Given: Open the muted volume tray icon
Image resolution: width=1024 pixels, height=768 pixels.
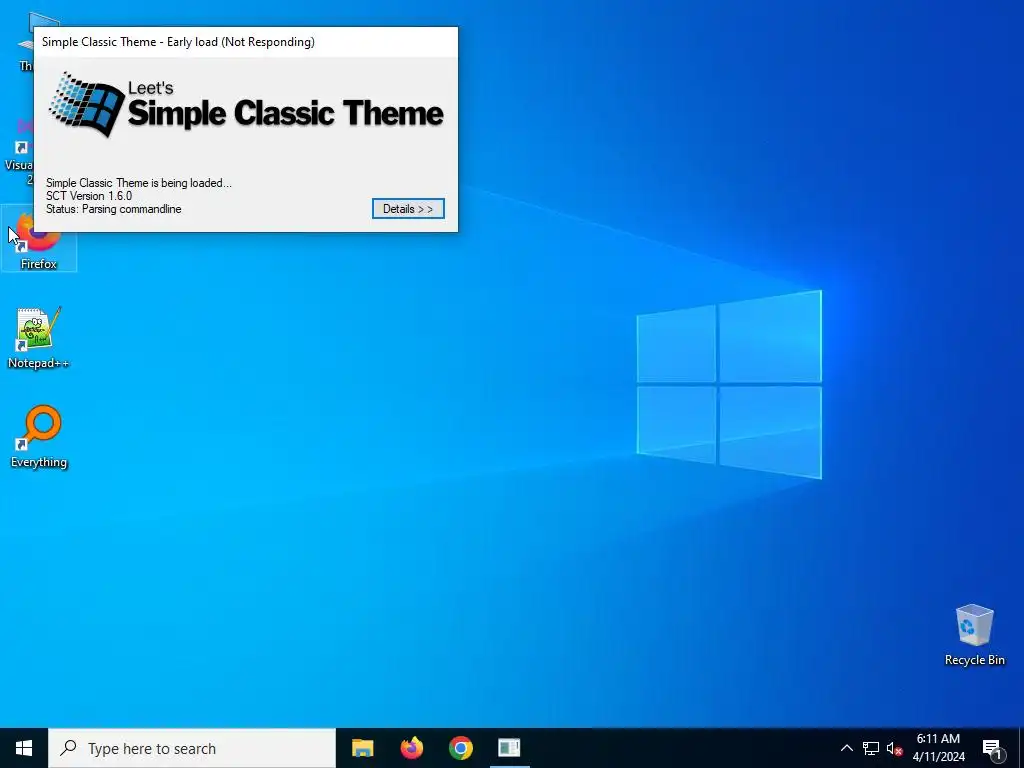Looking at the screenshot, I should click(x=894, y=748).
